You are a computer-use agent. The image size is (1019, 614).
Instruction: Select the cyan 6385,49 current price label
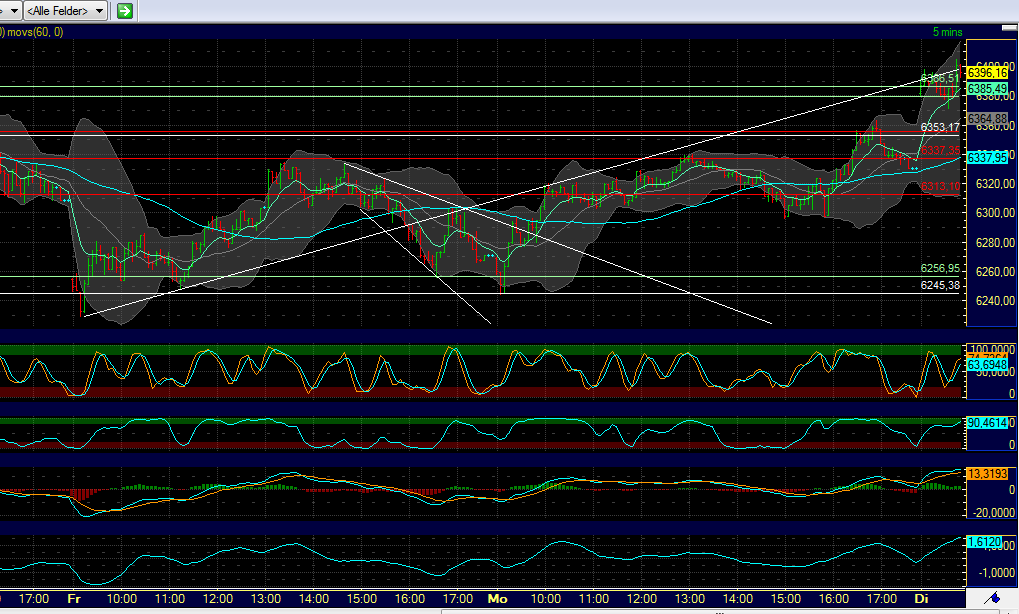pyautogui.click(x=988, y=88)
